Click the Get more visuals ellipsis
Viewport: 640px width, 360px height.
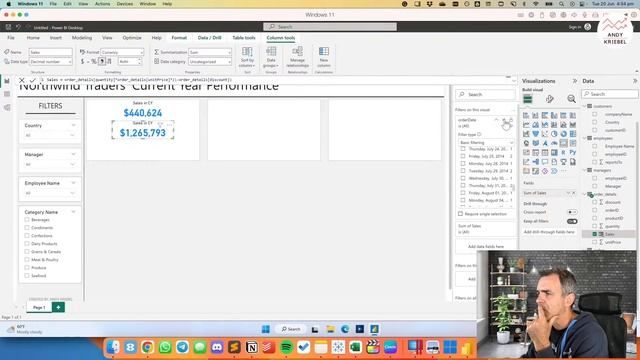point(563,171)
